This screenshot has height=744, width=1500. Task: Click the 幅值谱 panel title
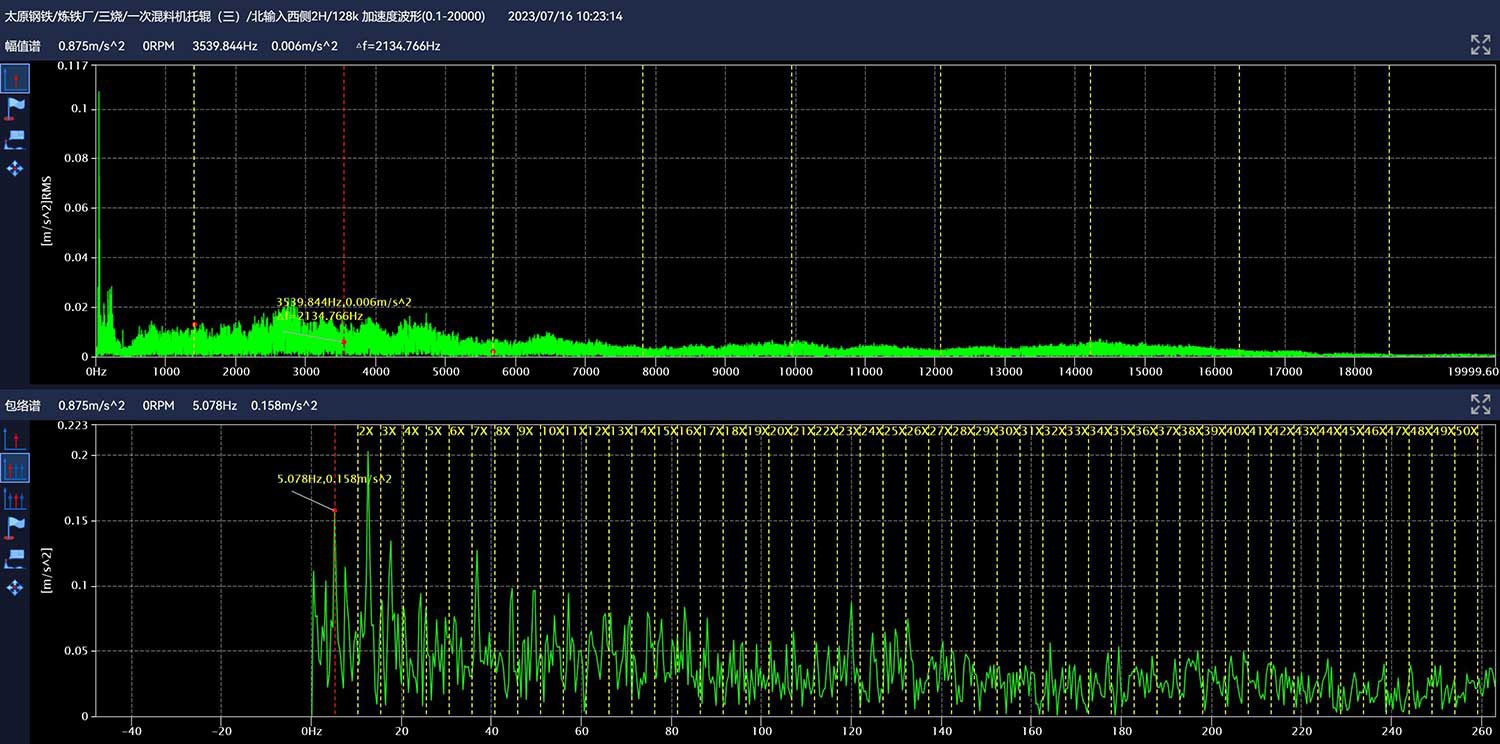click(22, 46)
